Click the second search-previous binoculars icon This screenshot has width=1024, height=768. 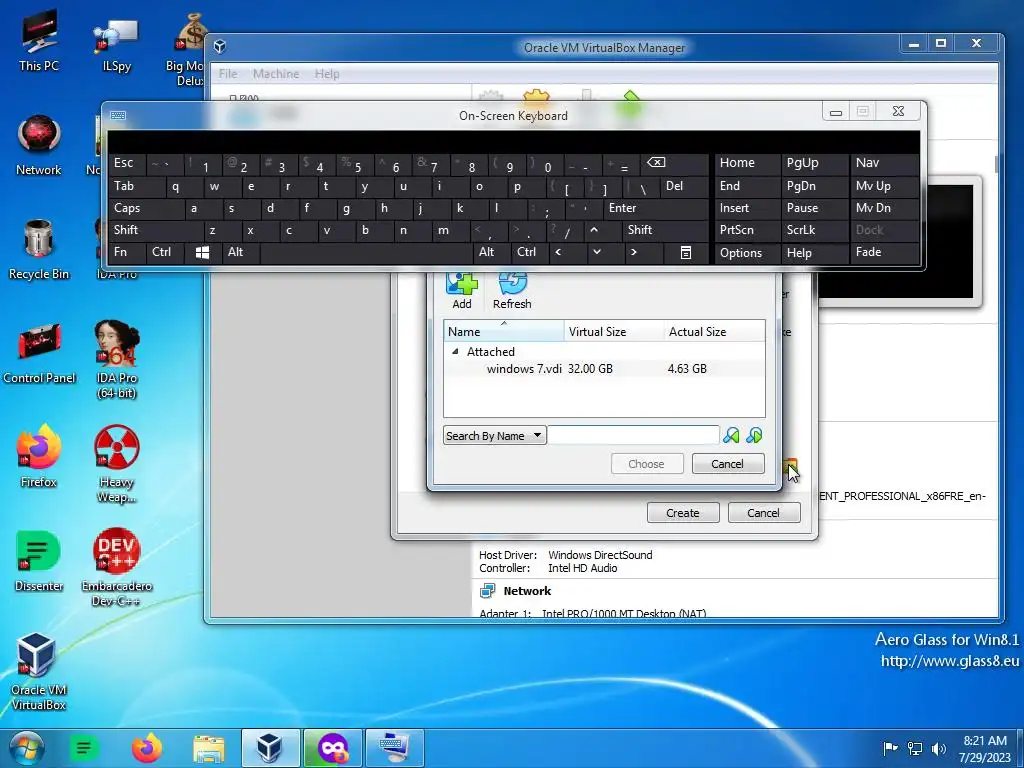click(754, 435)
